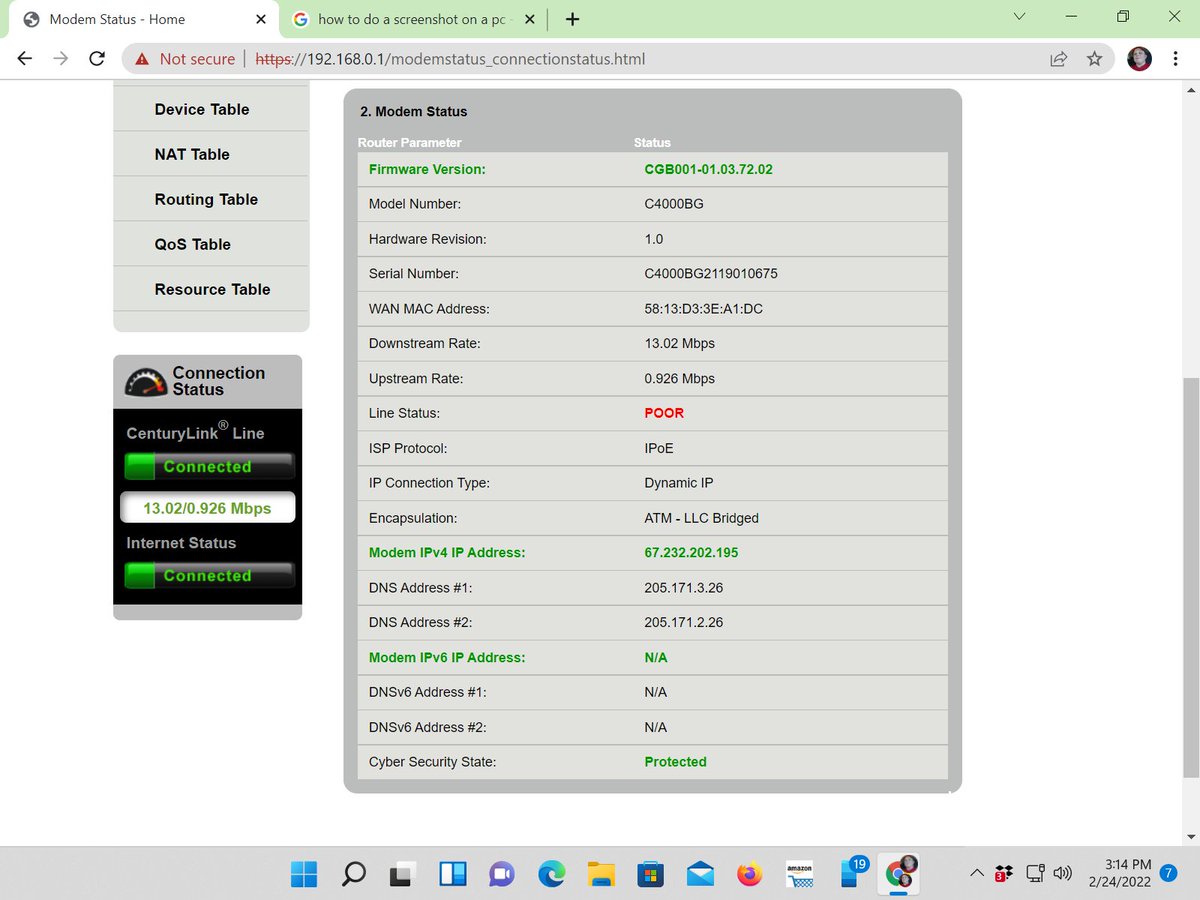Click firmware version CGB001-01.03.72.02
1200x900 pixels.
click(x=708, y=169)
